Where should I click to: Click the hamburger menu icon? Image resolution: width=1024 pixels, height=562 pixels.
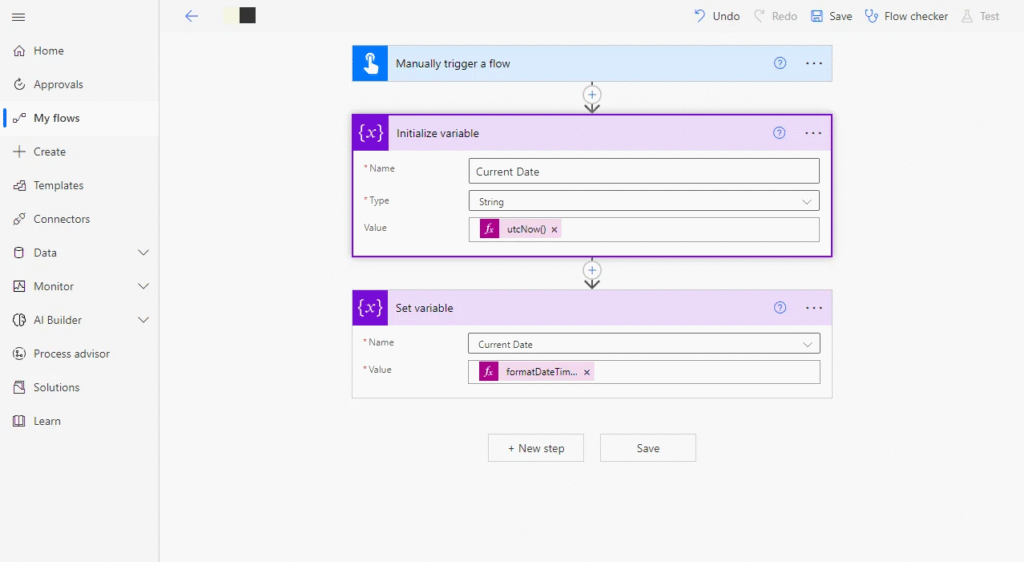coord(18,17)
